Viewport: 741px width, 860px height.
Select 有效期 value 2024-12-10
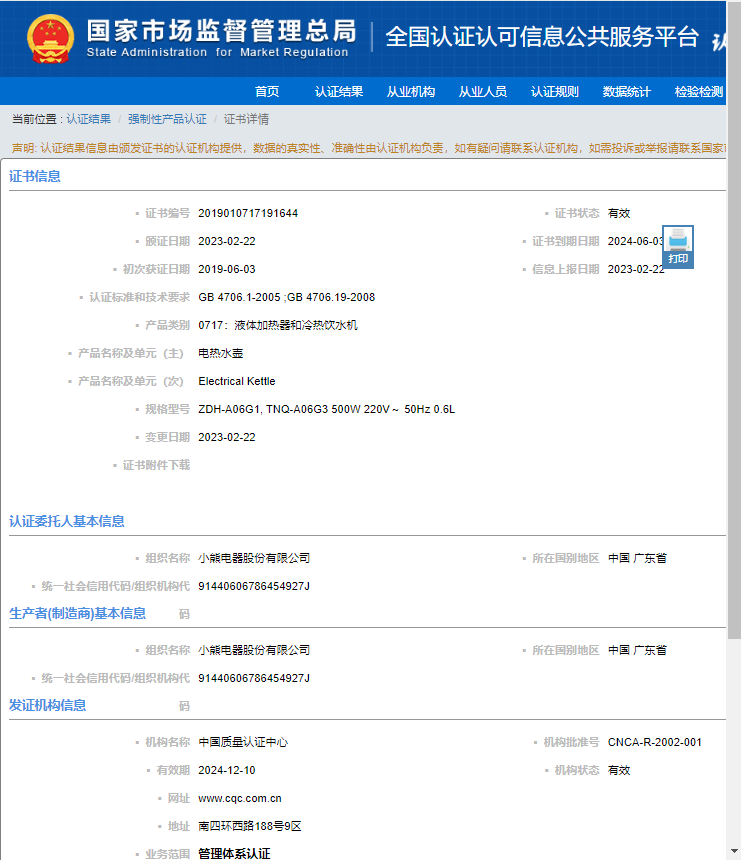227,771
